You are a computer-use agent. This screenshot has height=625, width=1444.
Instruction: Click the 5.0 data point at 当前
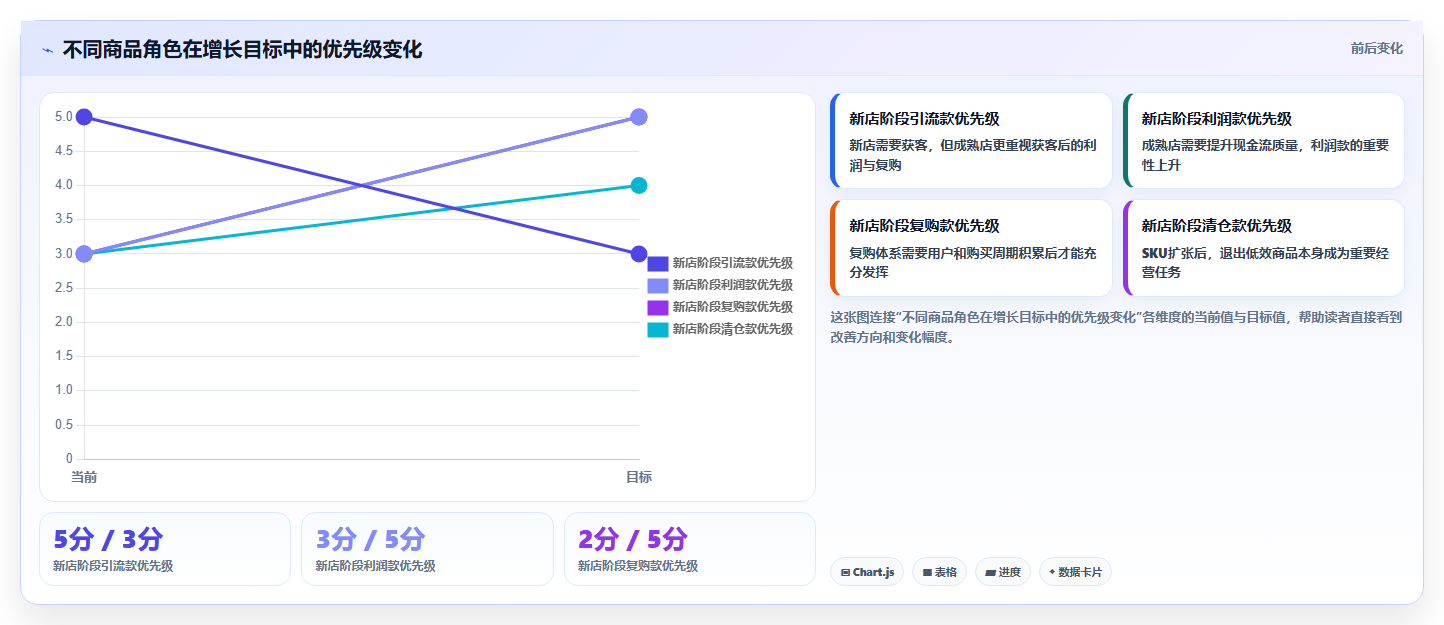84,117
